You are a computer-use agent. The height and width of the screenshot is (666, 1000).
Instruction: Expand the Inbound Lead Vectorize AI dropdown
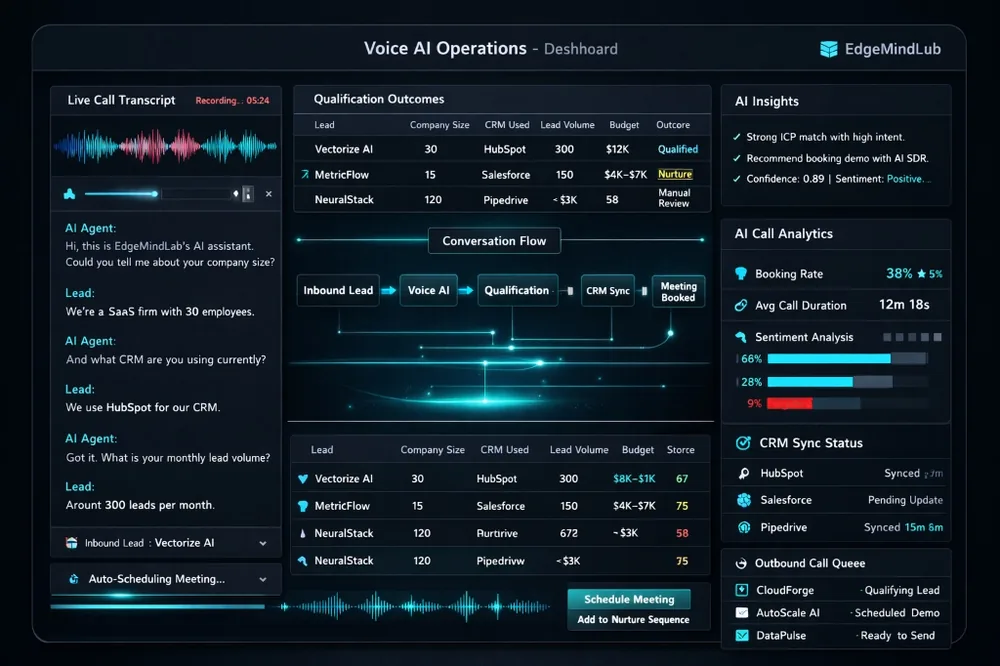pyautogui.click(x=263, y=544)
